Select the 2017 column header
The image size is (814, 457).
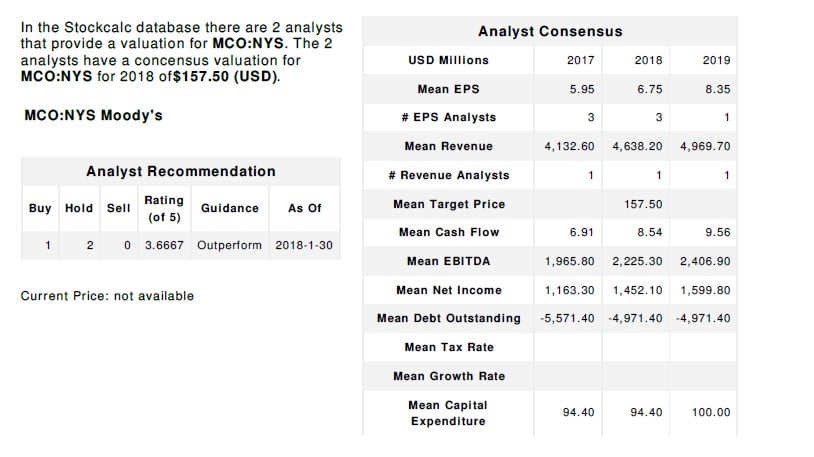[x=581, y=60]
